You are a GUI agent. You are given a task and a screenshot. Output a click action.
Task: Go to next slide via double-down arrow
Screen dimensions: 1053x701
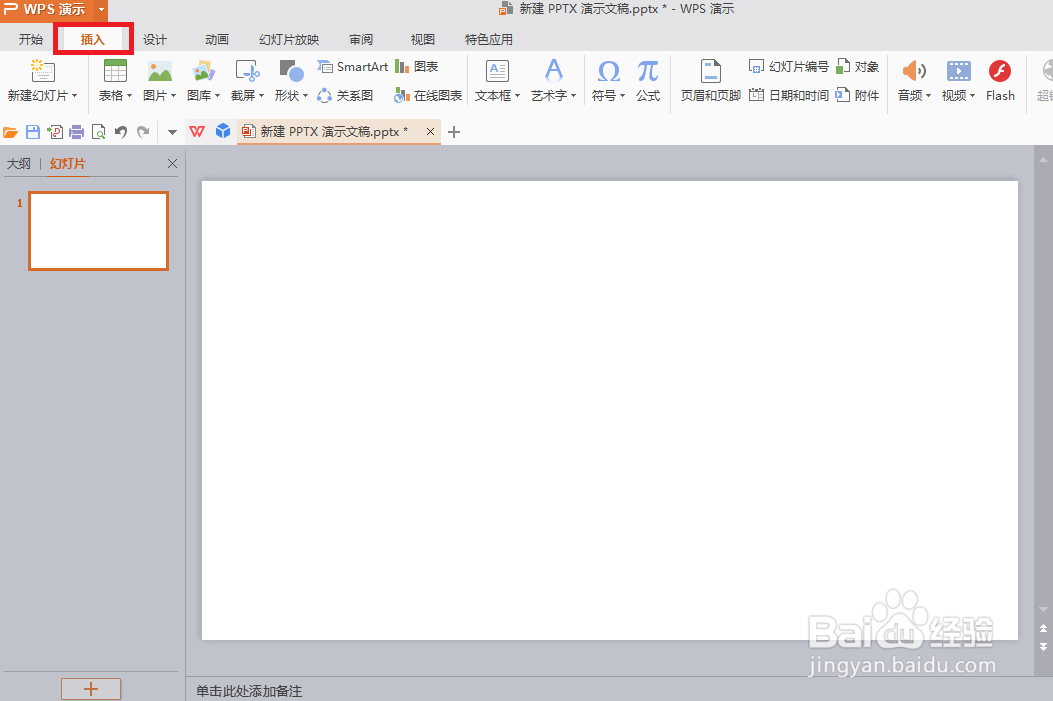coord(1043,647)
